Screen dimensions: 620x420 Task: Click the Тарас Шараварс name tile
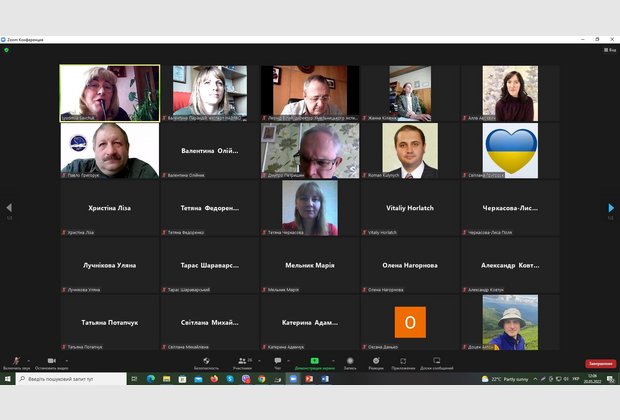tap(210, 265)
